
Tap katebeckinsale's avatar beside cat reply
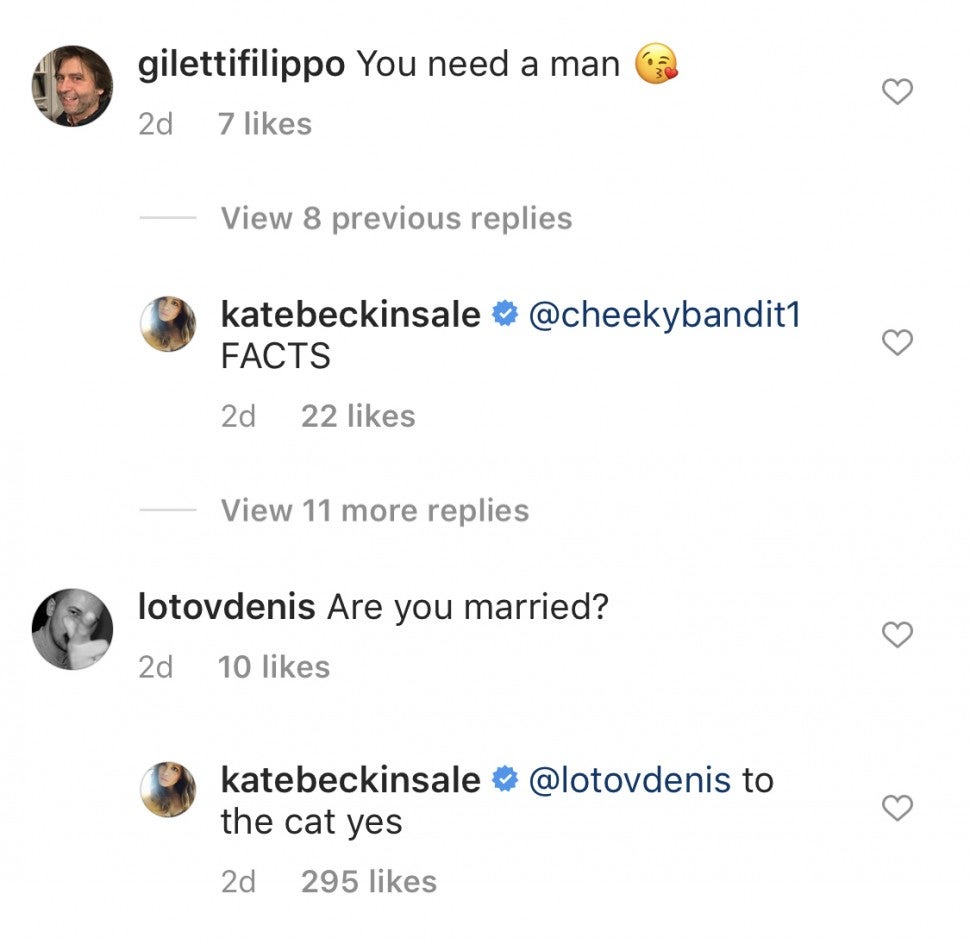[x=168, y=789]
